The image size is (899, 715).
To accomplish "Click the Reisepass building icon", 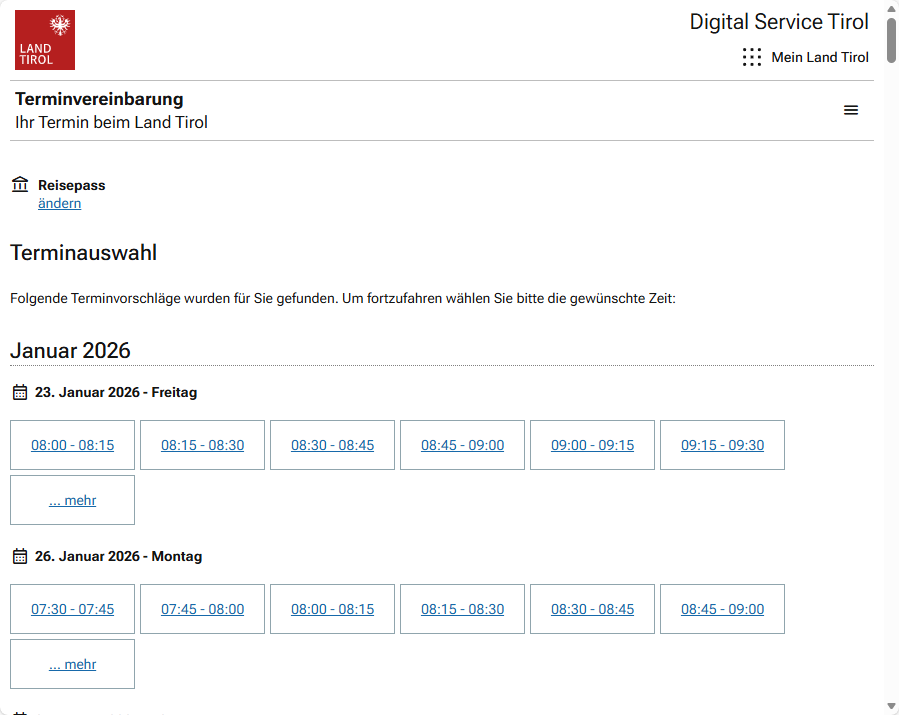I will (x=20, y=185).
